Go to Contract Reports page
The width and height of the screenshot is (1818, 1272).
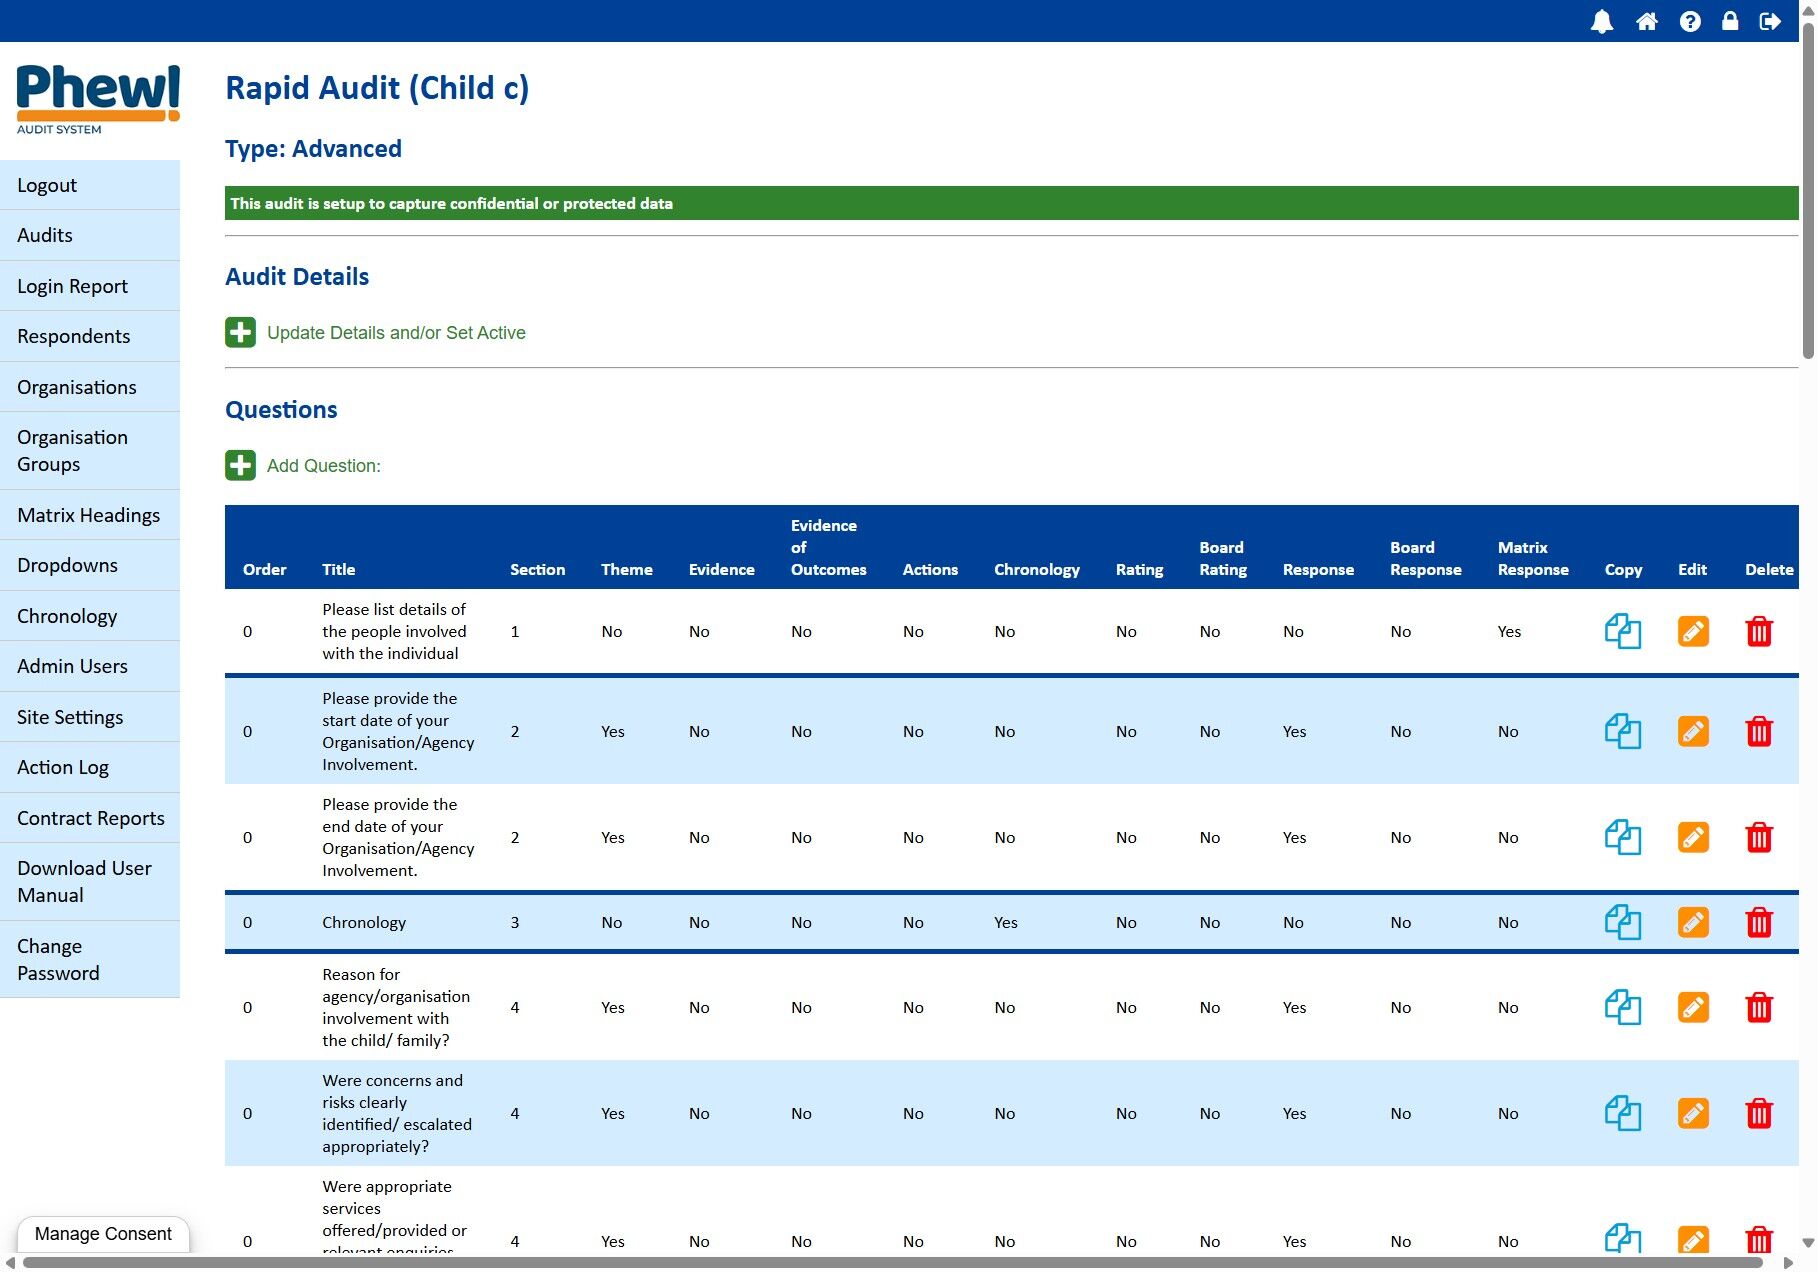pos(90,818)
